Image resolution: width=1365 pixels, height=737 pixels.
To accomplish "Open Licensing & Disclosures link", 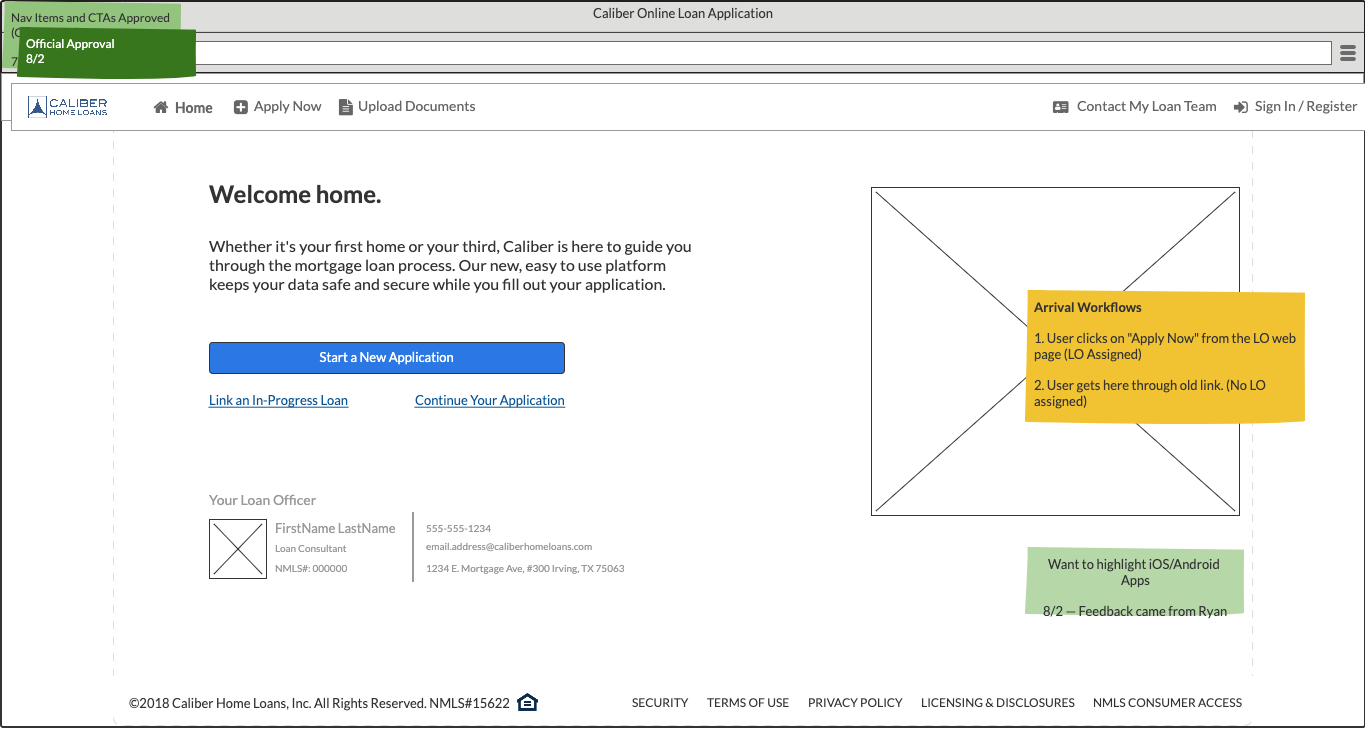I will coord(997,703).
